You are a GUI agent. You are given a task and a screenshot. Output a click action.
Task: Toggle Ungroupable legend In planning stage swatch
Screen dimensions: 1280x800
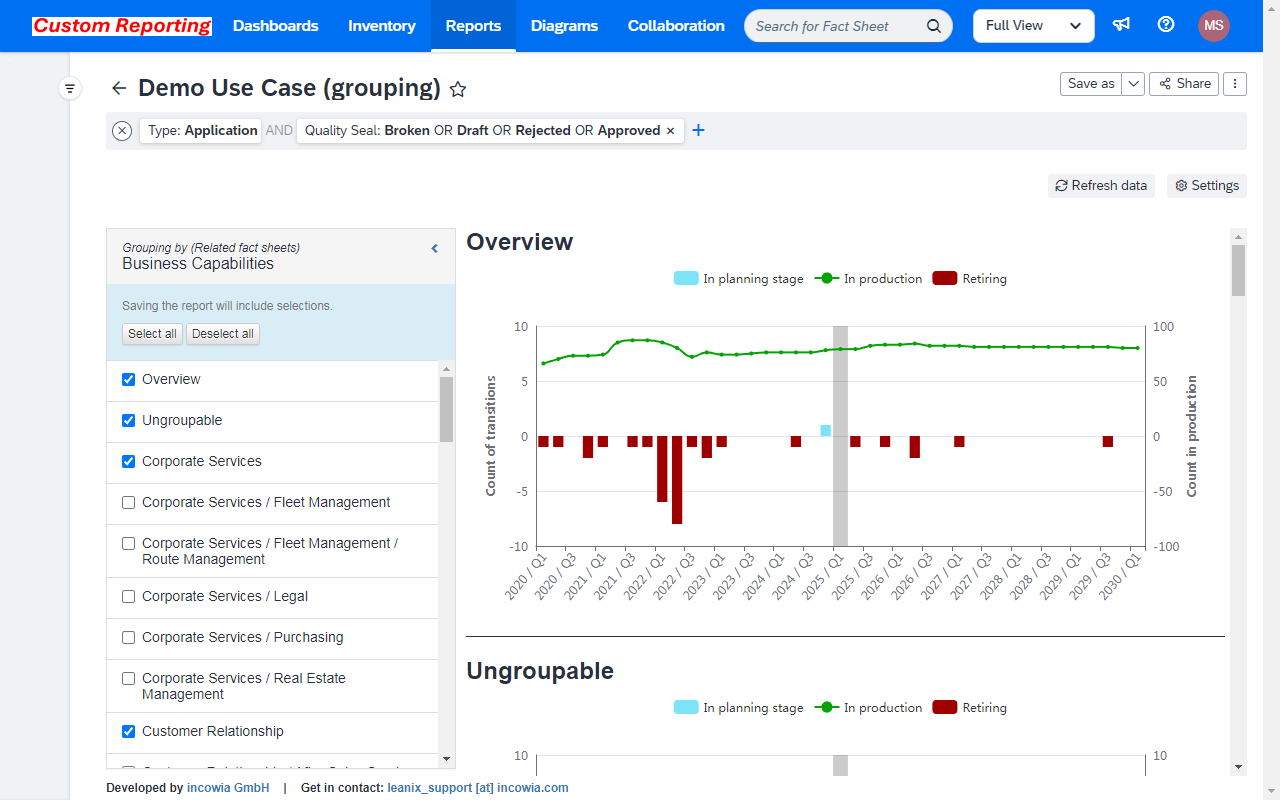pyautogui.click(x=686, y=708)
